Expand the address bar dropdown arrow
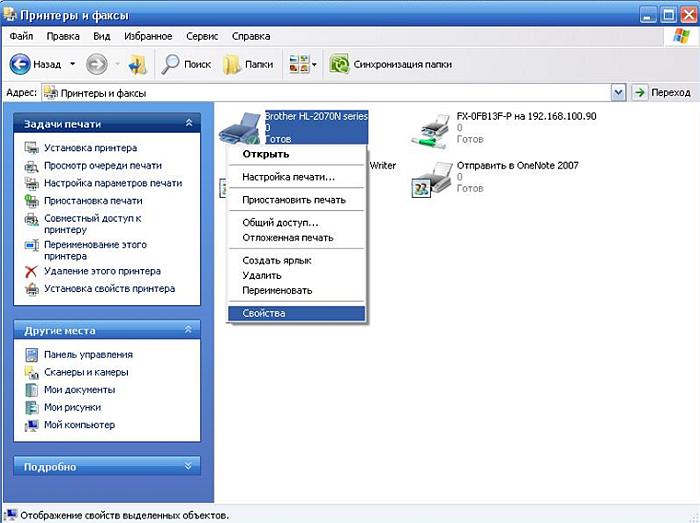 (x=618, y=92)
